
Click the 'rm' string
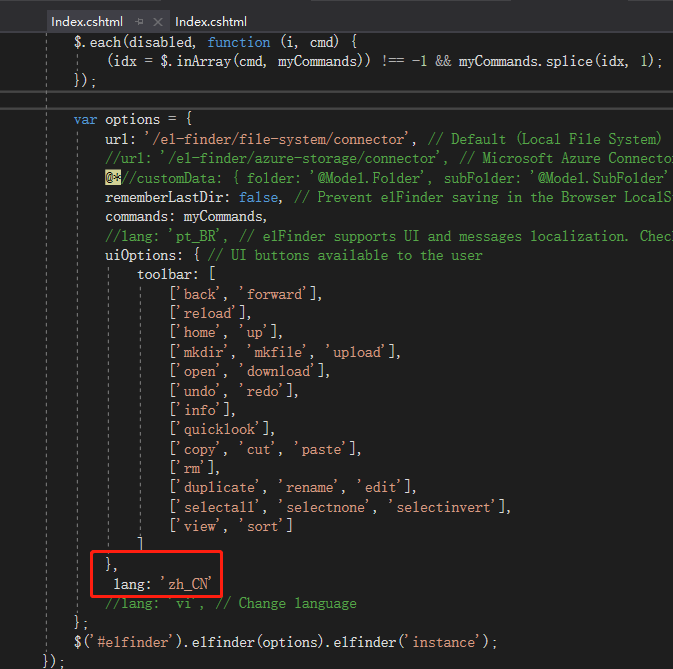(x=192, y=468)
